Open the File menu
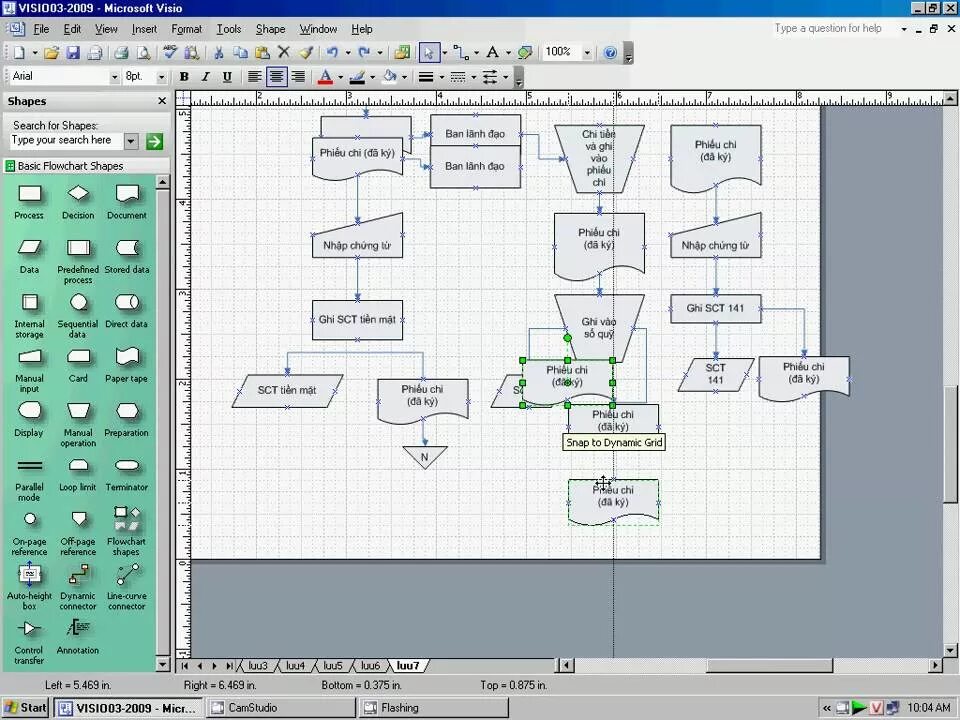This screenshot has width=960, height=720. 41,29
